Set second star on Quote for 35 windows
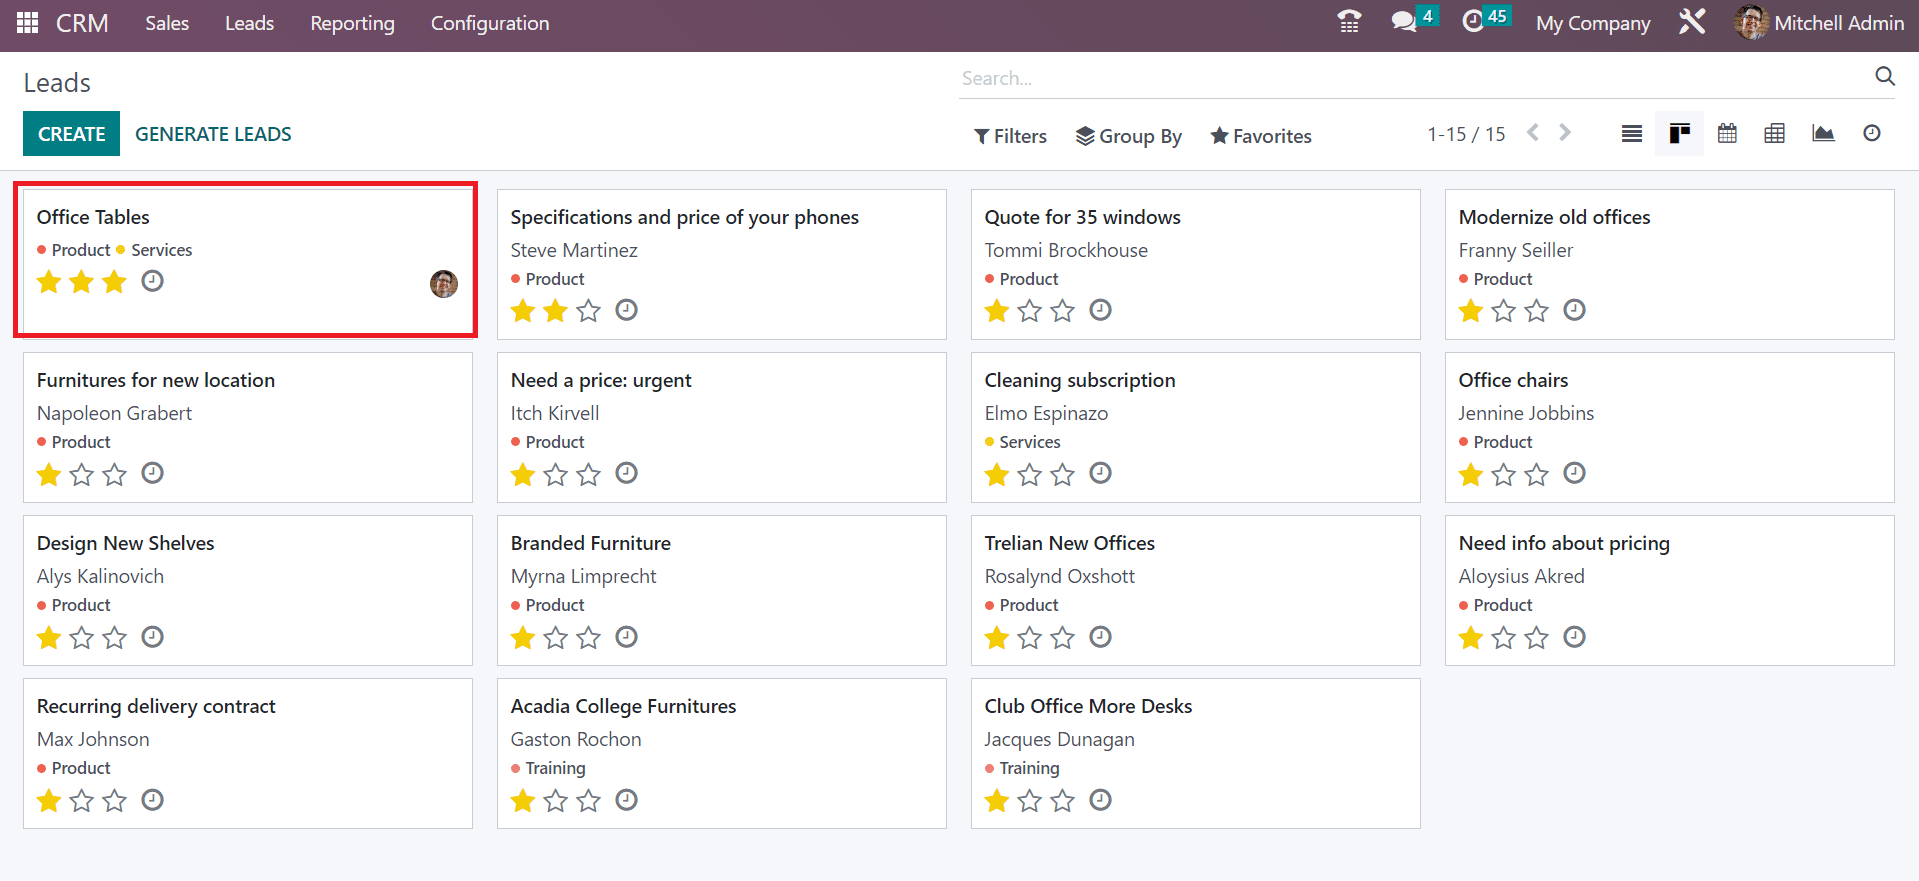Image resolution: width=1919 pixels, height=881 pixels. pos(1030,311)
